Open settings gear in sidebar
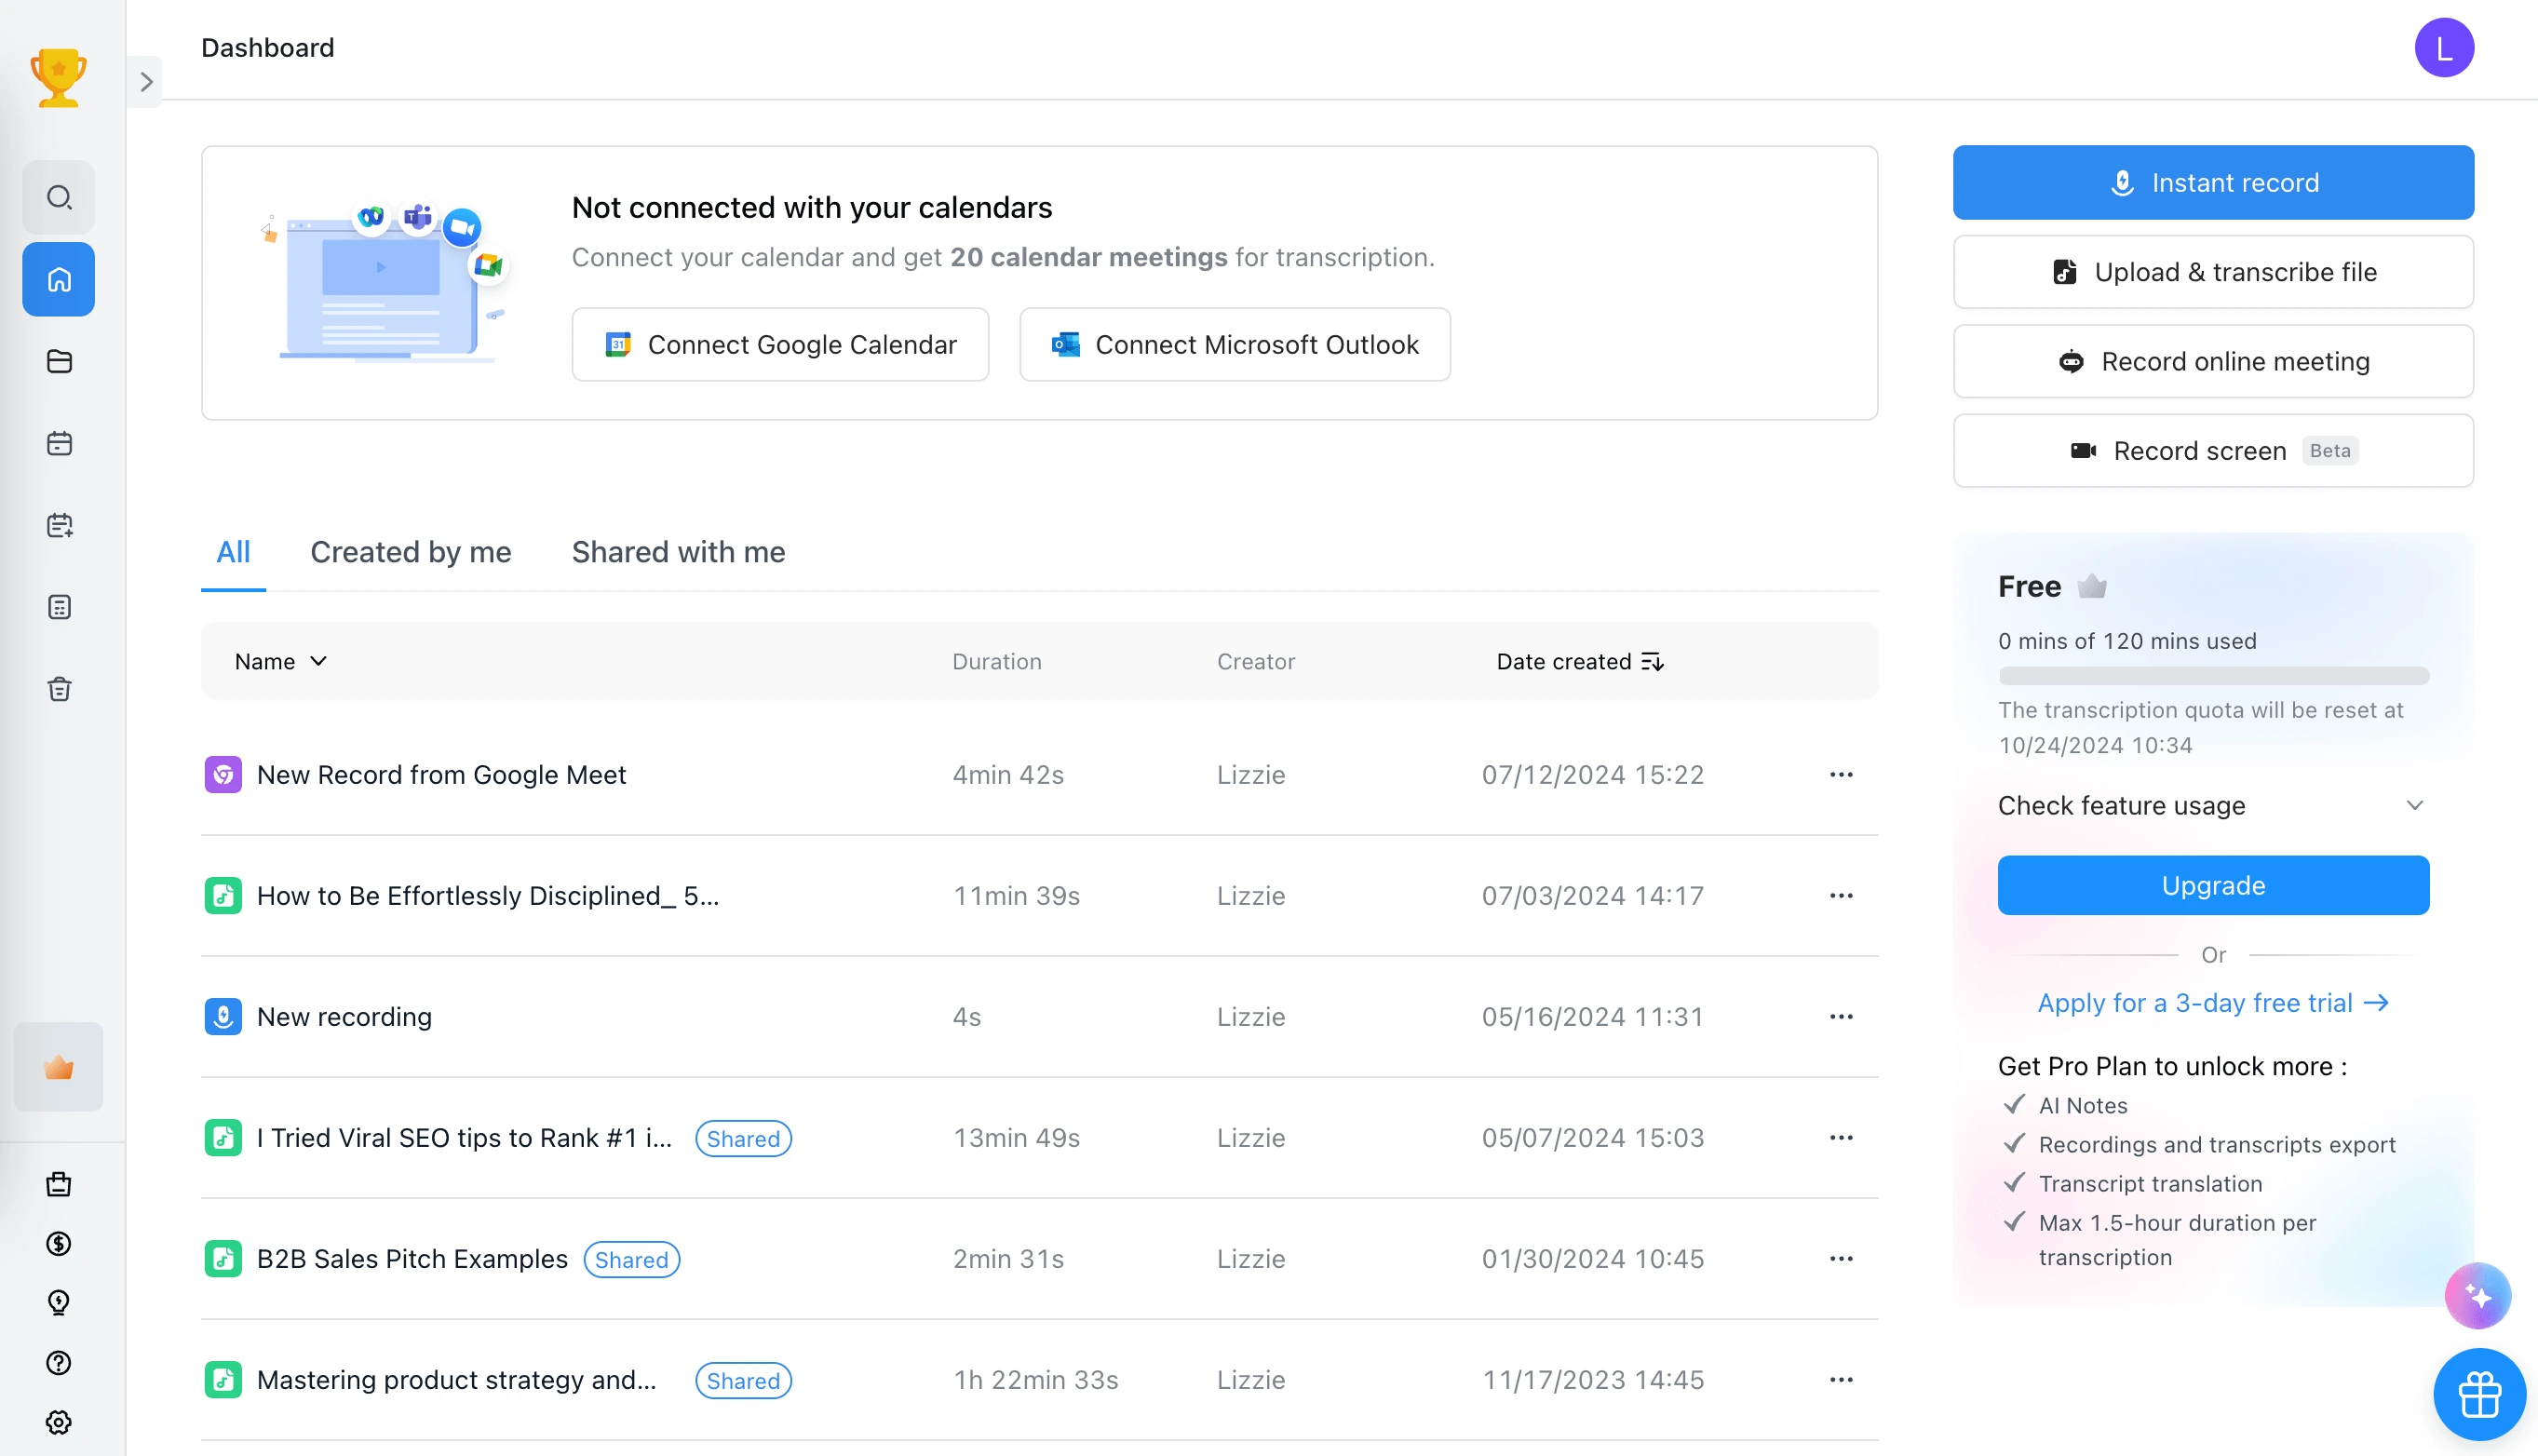Viewport: 2538px width, 1456px height. pos(59,1422)
